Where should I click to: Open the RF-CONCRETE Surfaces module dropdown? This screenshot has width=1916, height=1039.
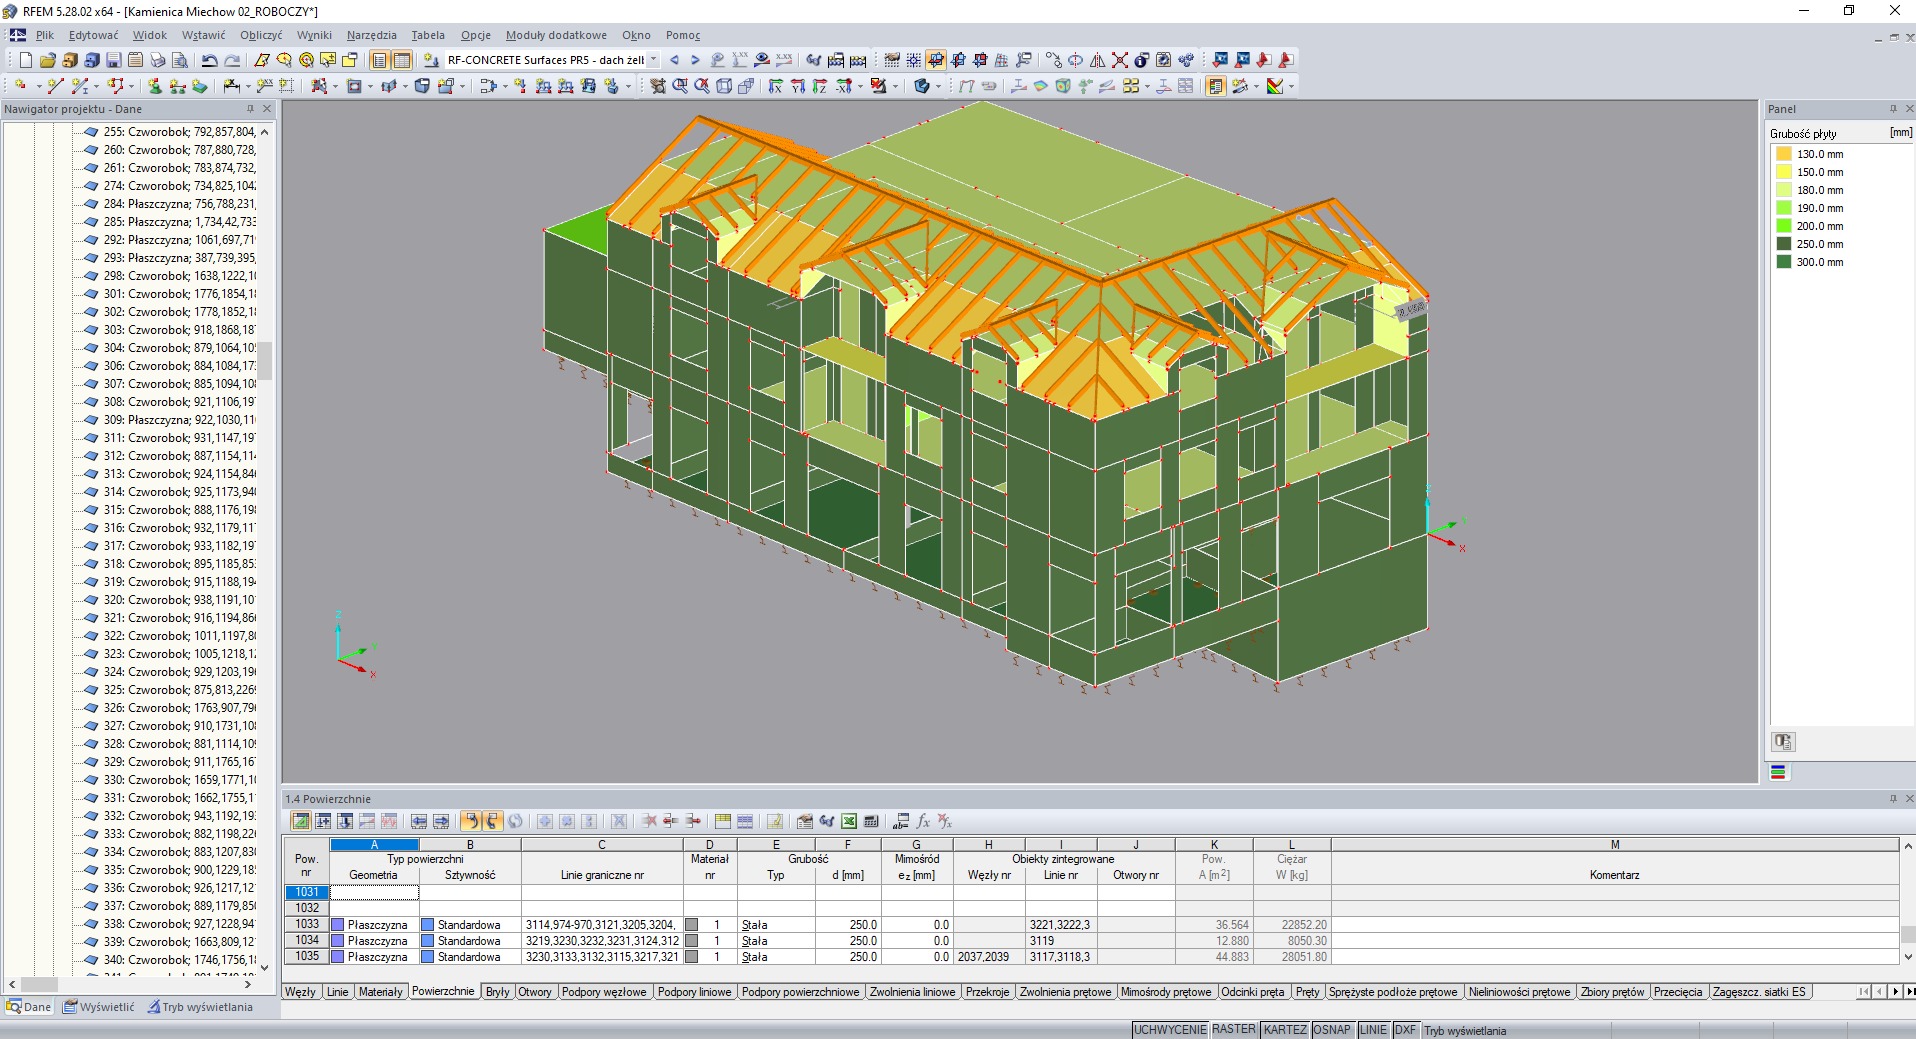tap(654, 60)
